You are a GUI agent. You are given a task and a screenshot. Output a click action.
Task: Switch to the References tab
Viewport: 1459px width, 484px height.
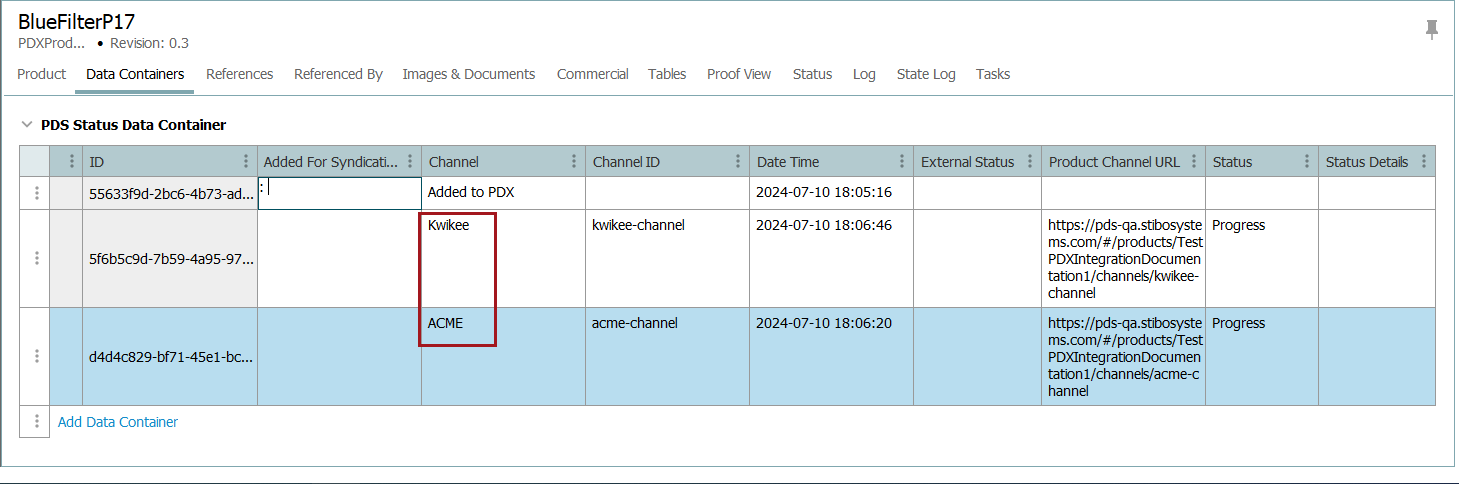tap(239, 74)
